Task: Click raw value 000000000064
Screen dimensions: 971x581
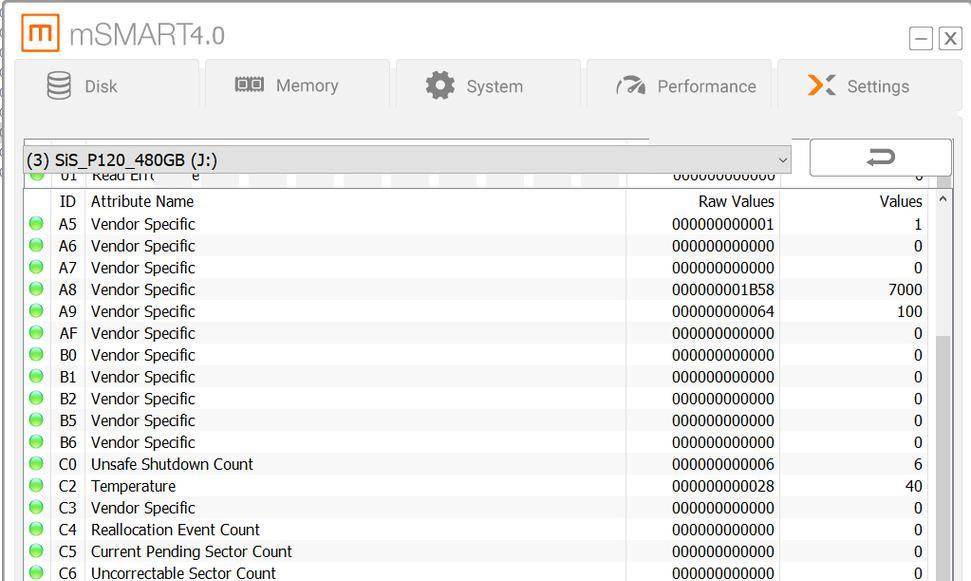Action: (723, 312)
